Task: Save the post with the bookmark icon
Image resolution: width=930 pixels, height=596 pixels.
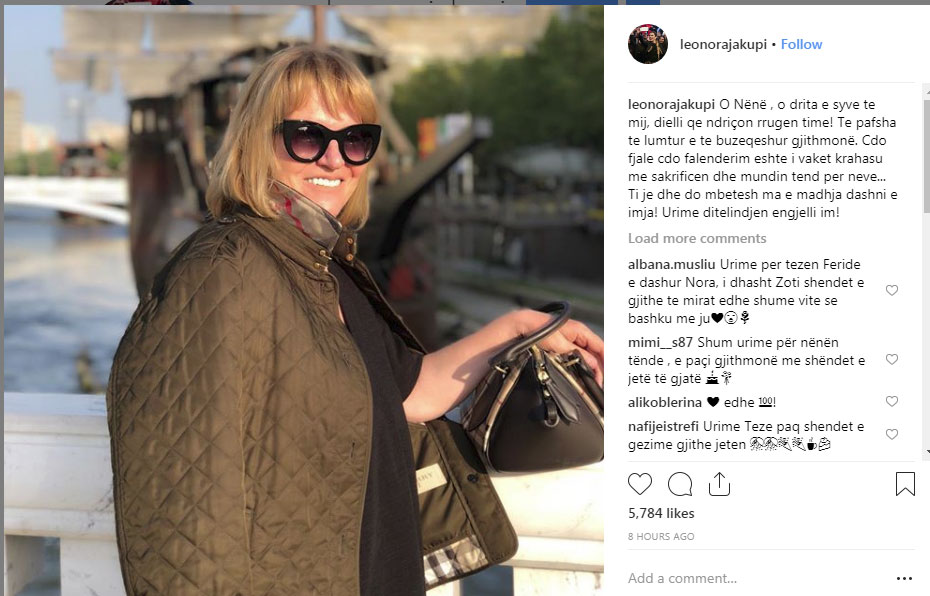Action: click(x=905, y=483)
